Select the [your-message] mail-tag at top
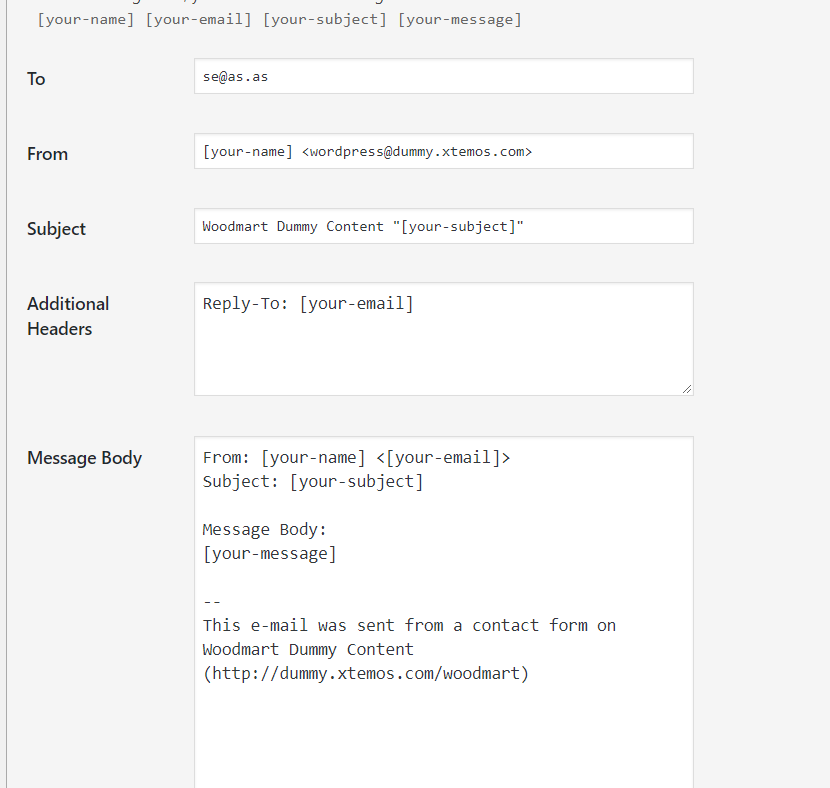This screenshot has width=830, height=788. tap(459, 19)
